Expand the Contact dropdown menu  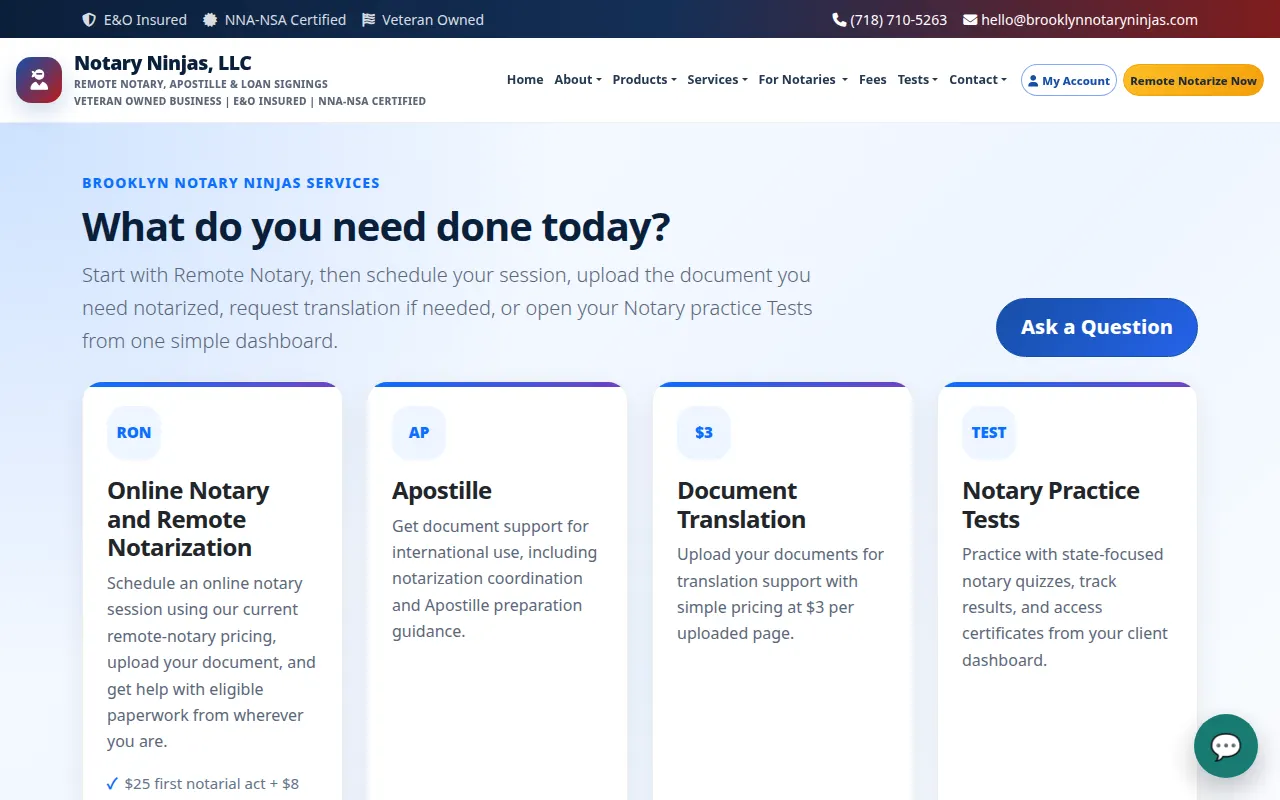978,80
